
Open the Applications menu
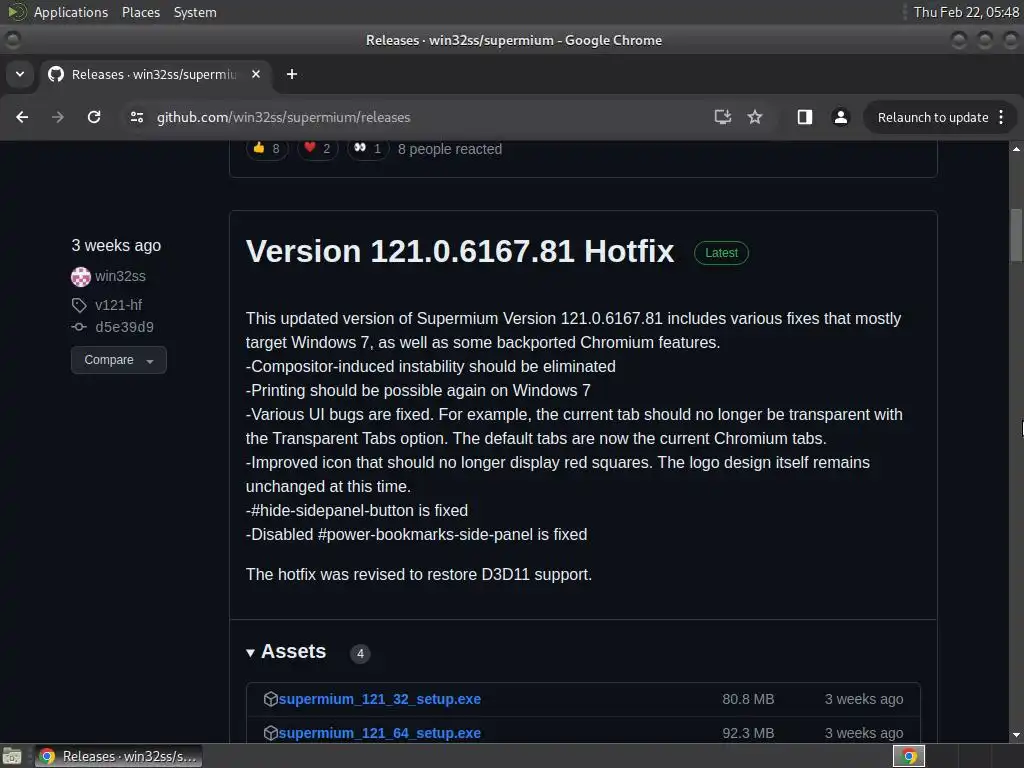[71, 12]
